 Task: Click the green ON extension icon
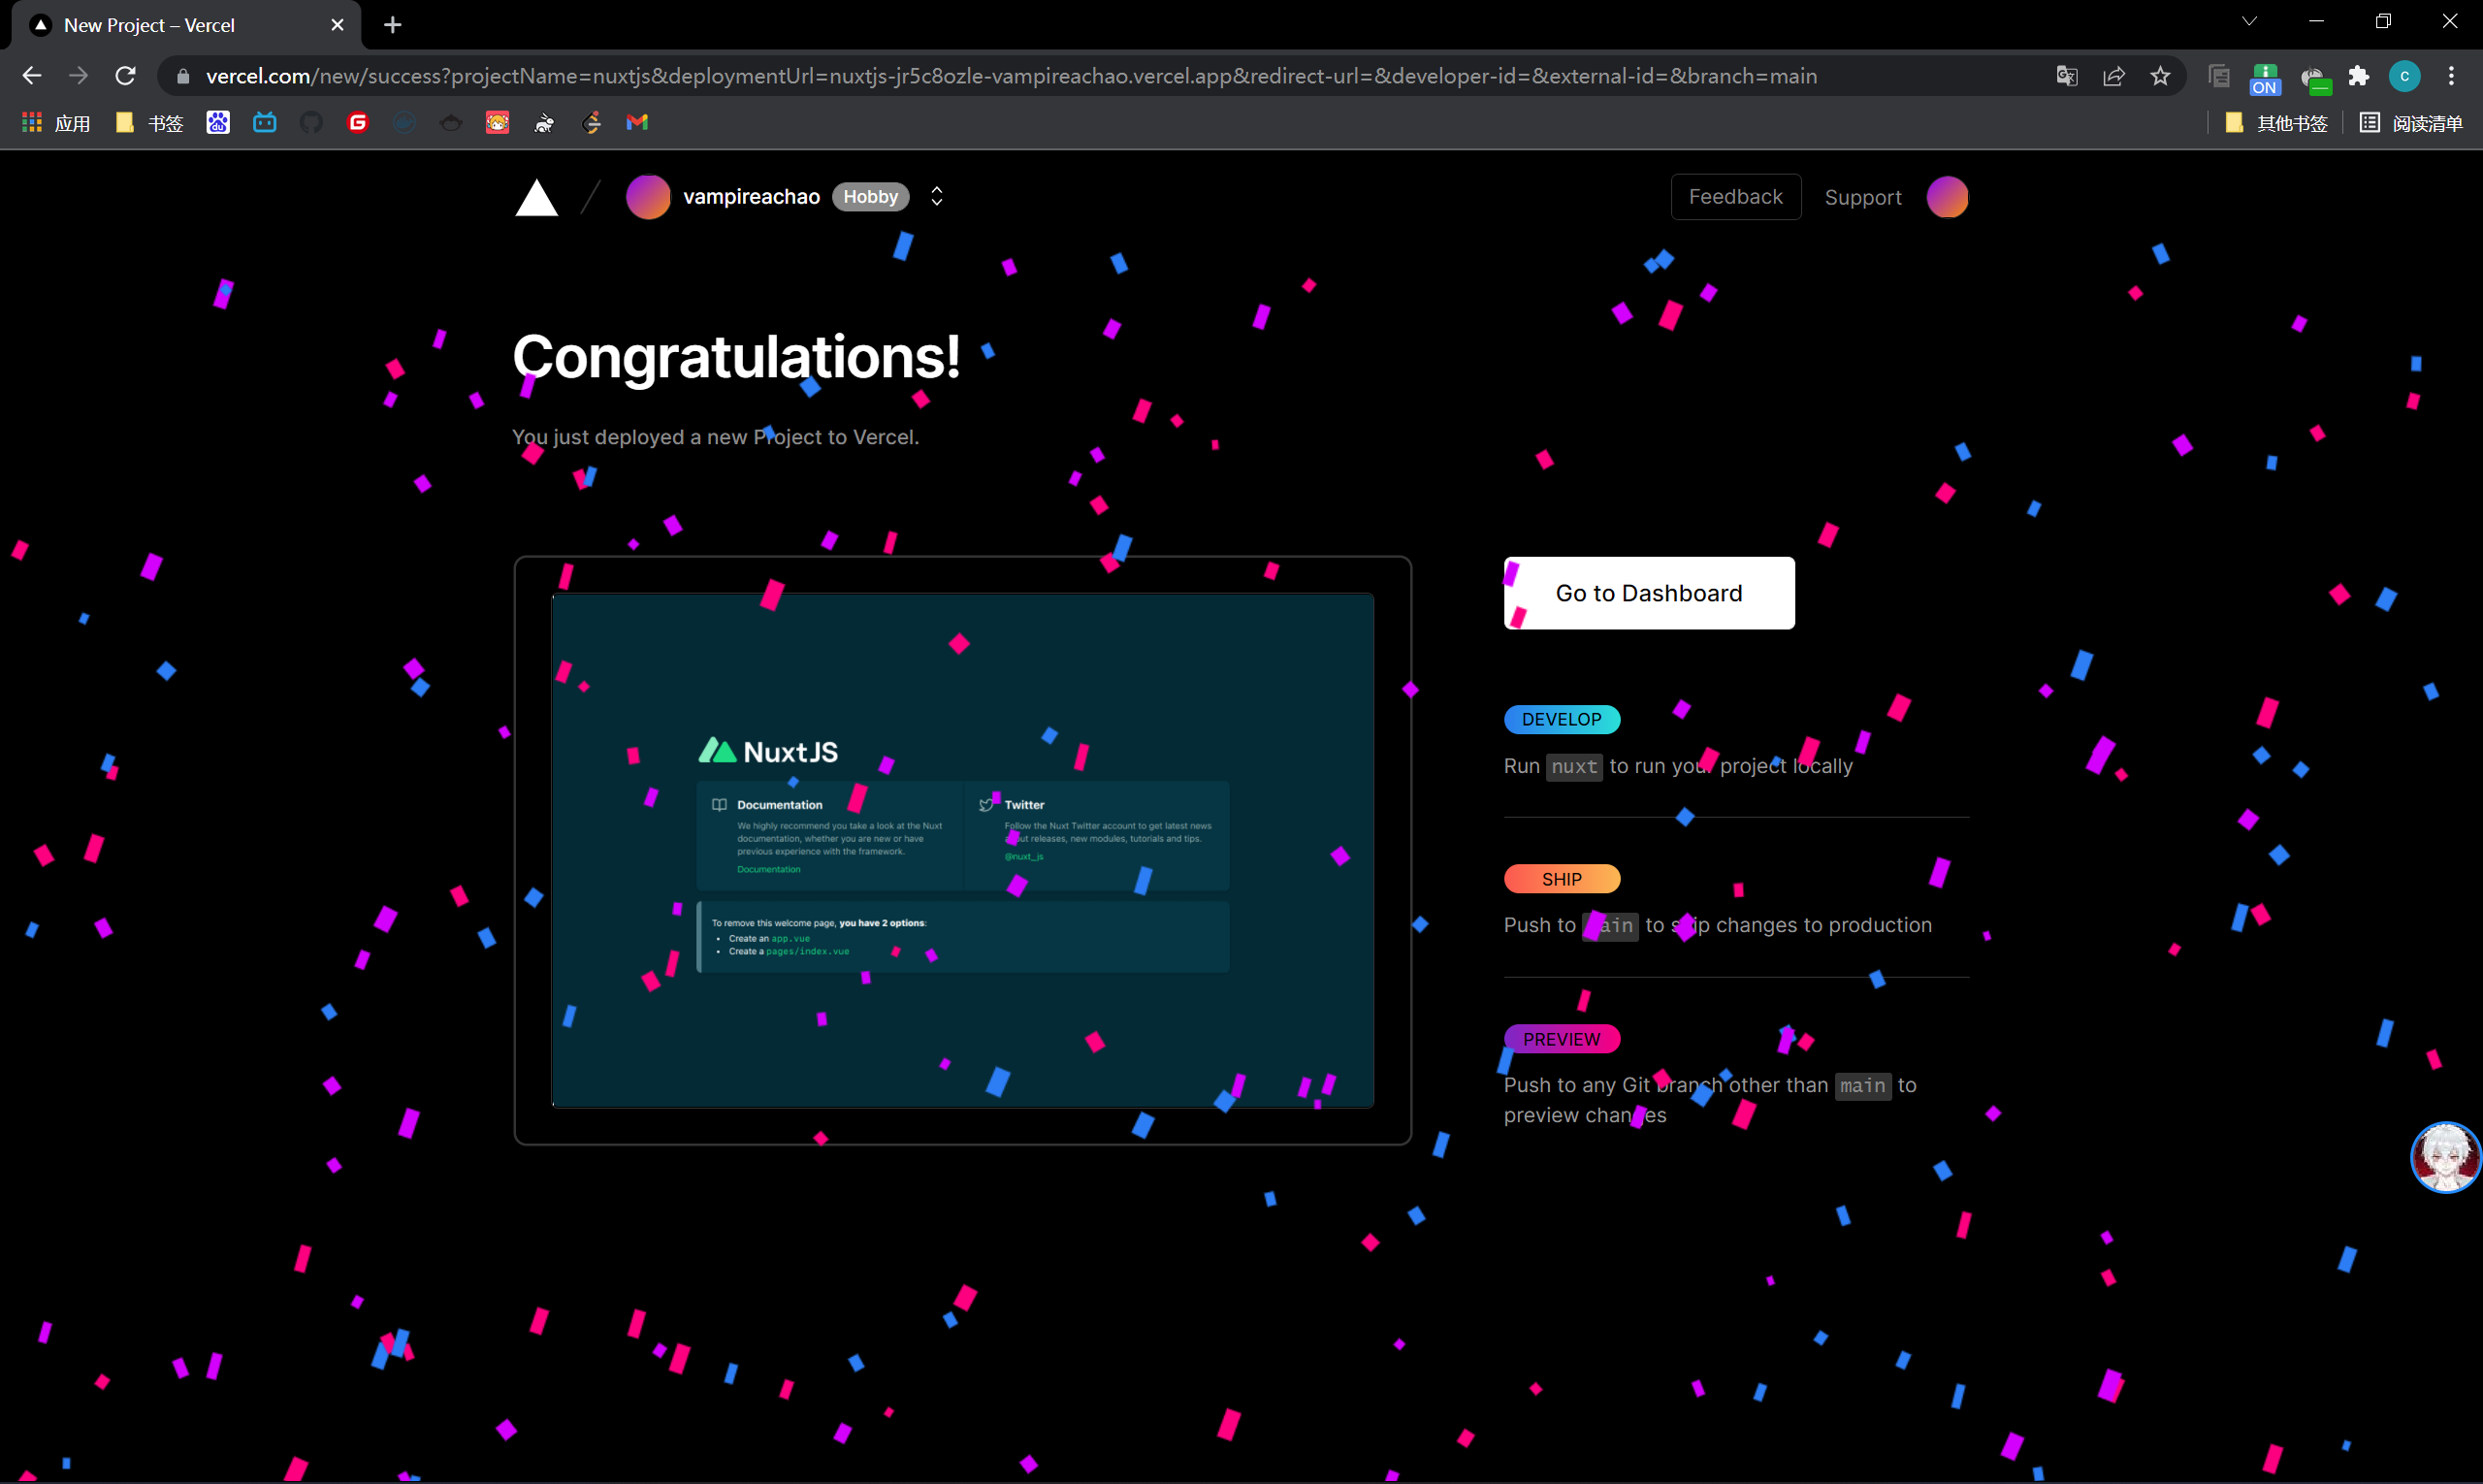(x=2264, y=78)
